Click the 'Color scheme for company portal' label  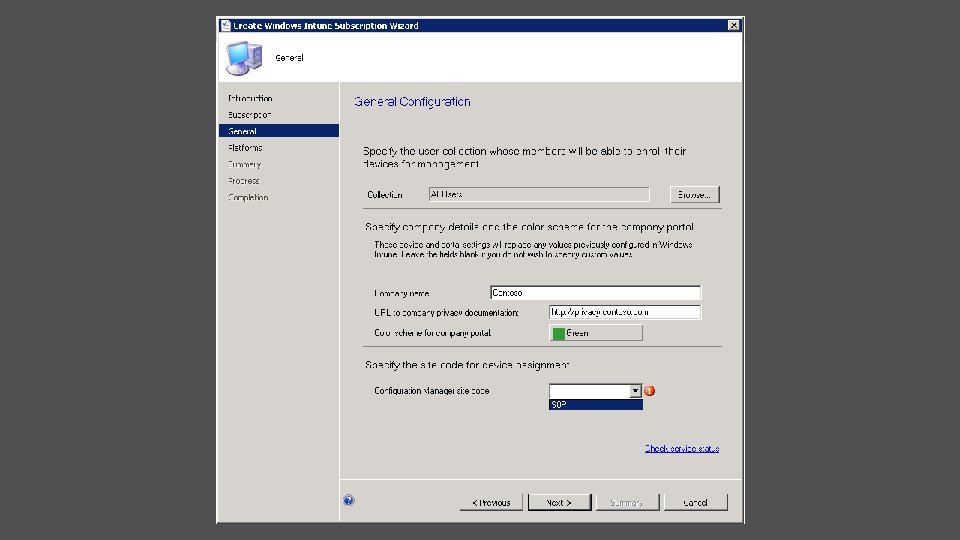(433, 333)
